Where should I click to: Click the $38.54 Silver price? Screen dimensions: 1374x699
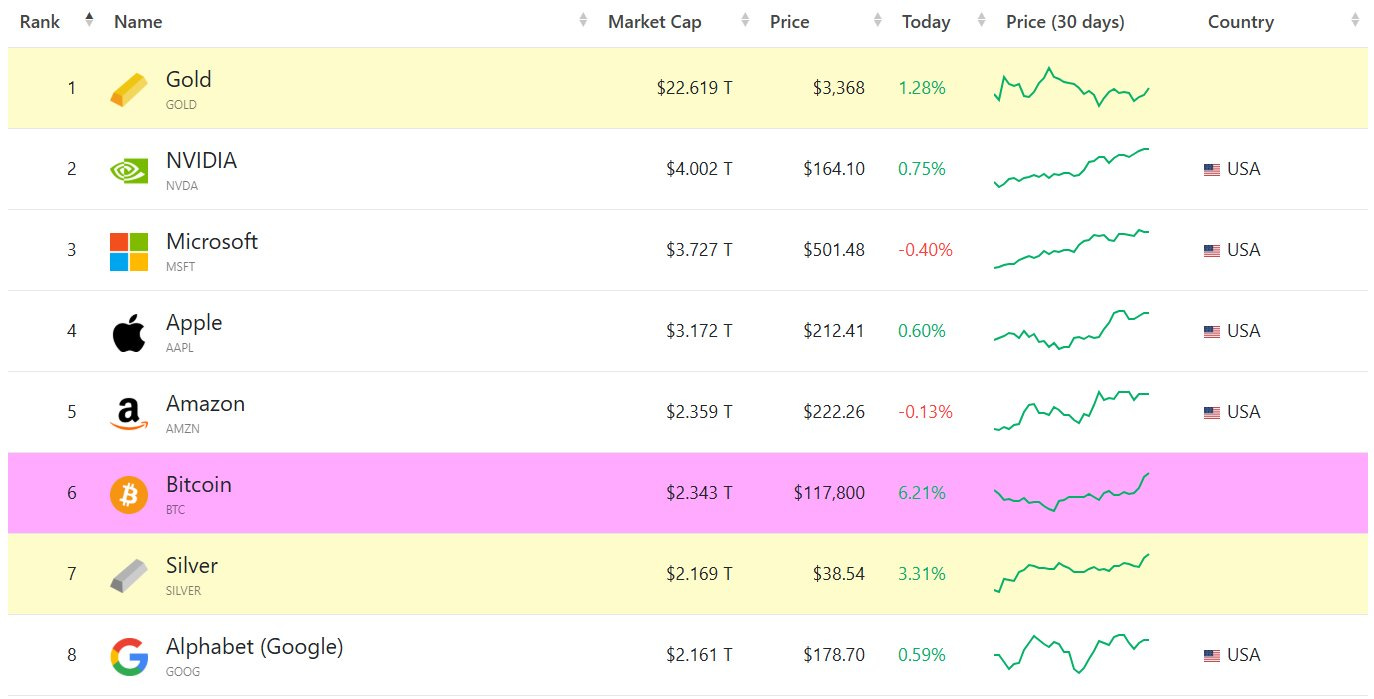click(x=839, y=574)
